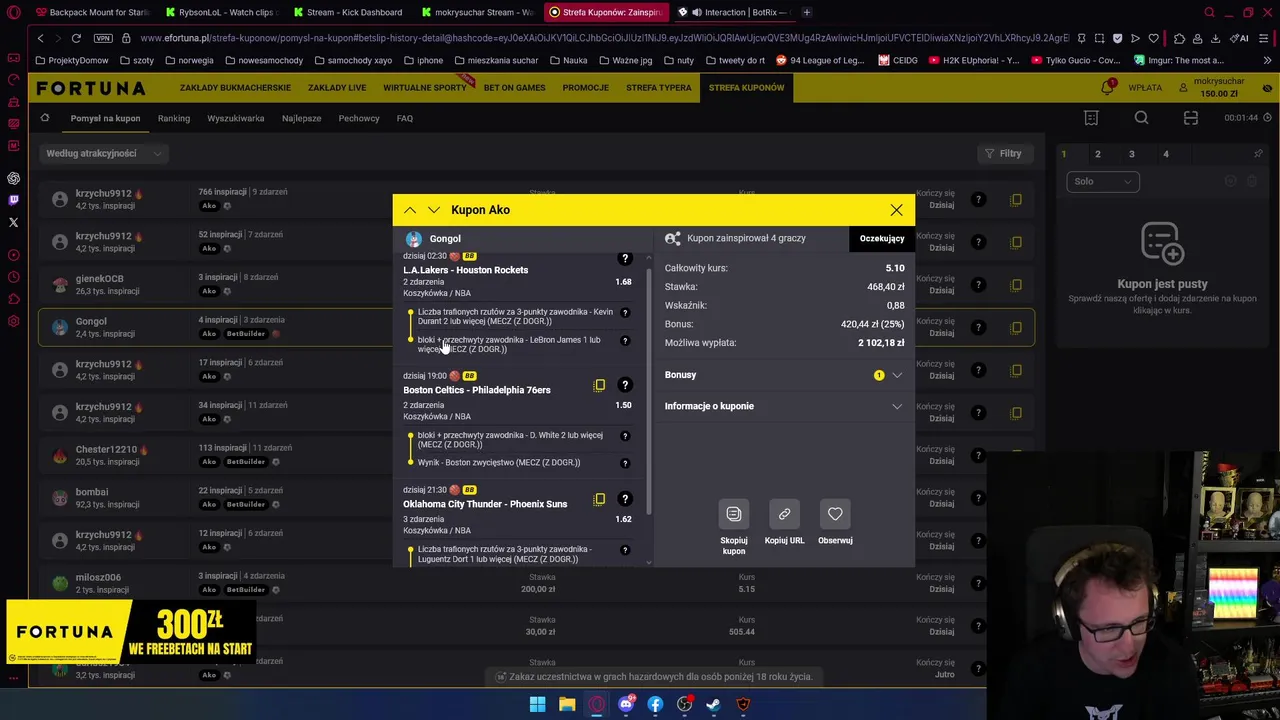Click the browser back arrow
Viewport: 1280px width, 720px height.
tap(40, 38)
